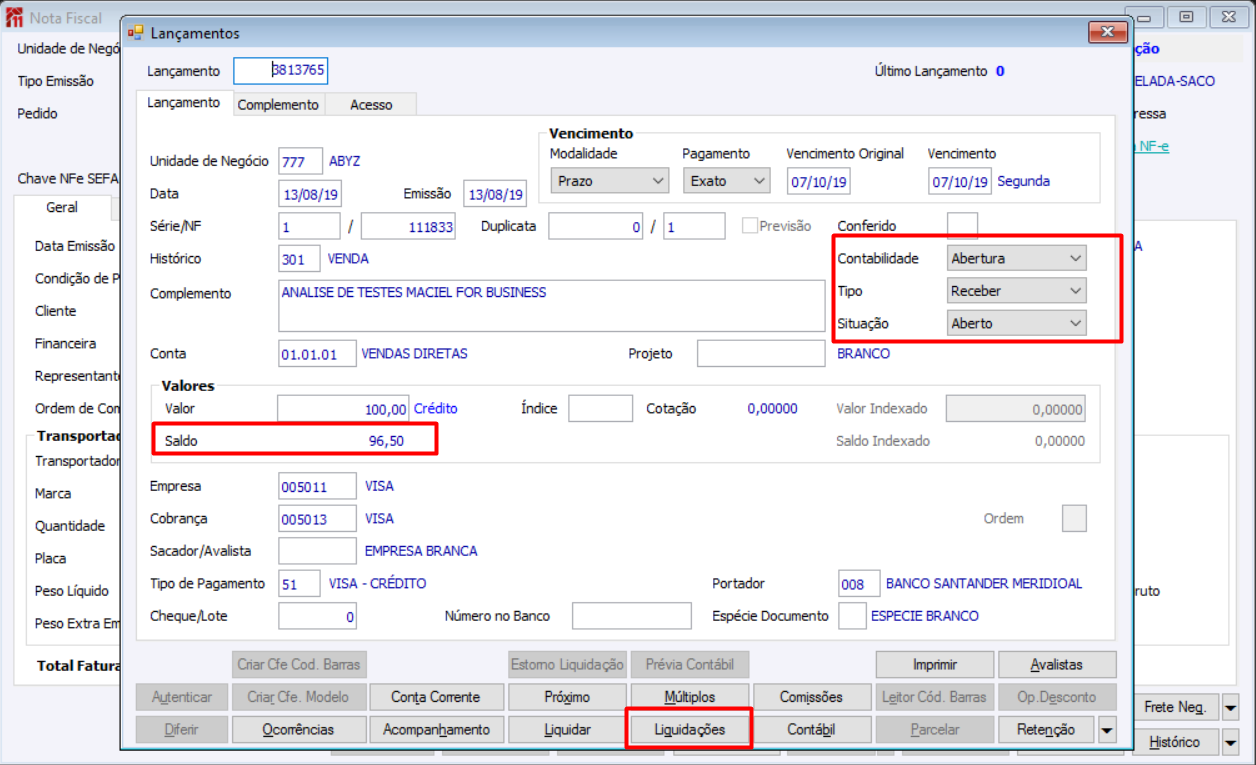Click the Portador code field 008

[859, 583]
